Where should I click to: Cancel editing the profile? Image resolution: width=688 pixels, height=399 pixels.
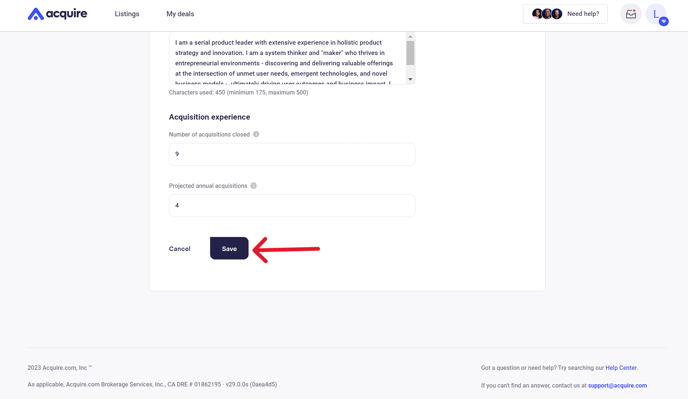179,249
